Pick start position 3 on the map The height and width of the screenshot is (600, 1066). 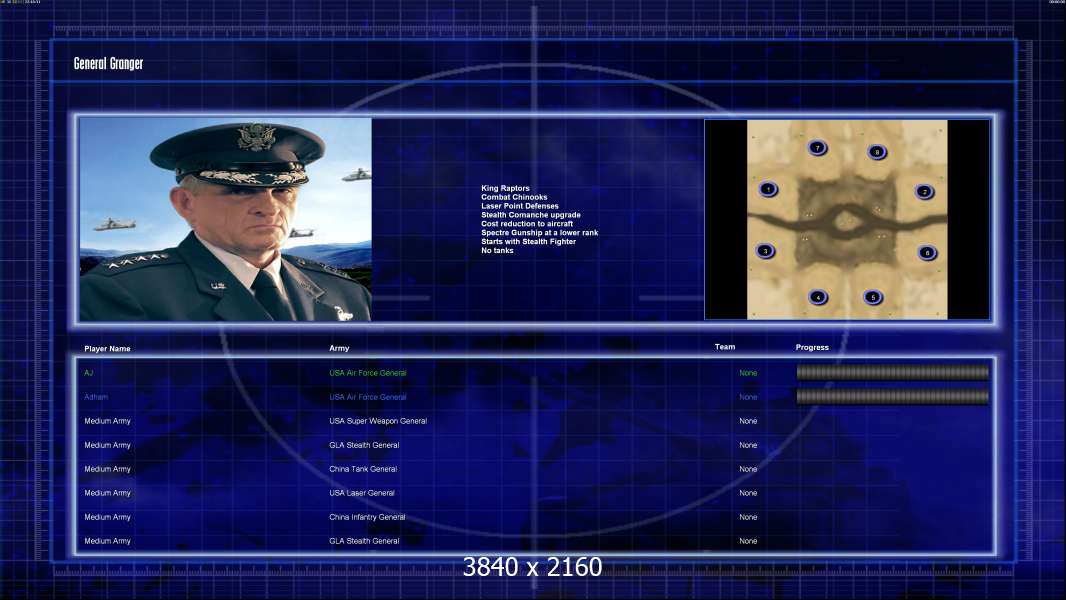766,251
